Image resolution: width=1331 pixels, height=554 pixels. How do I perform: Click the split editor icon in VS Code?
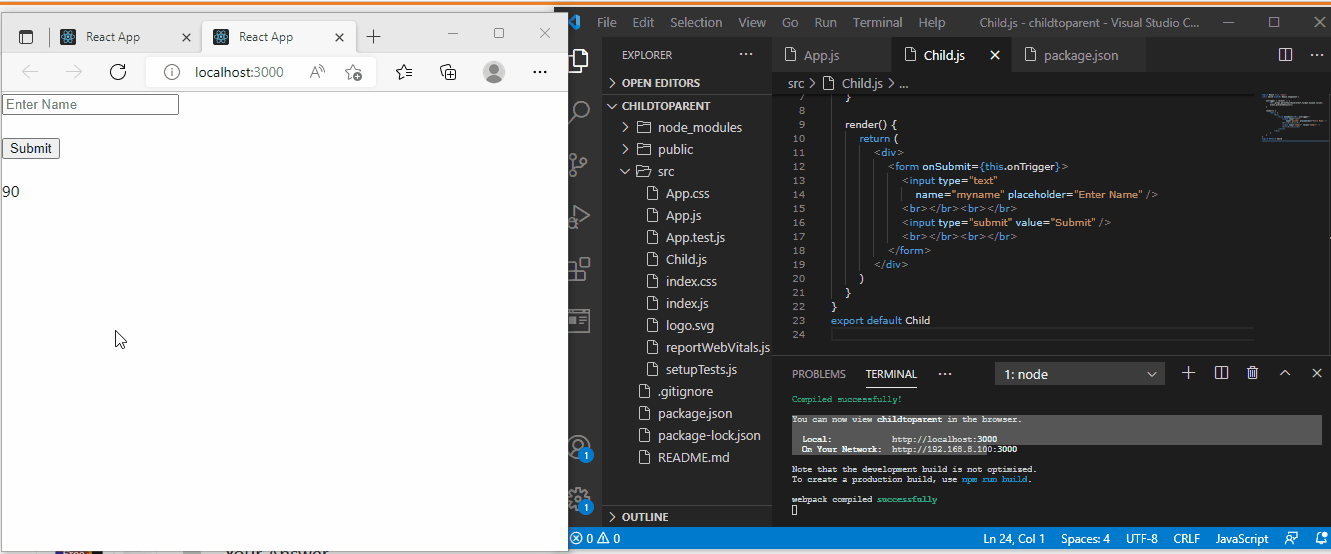(1285, 55)
